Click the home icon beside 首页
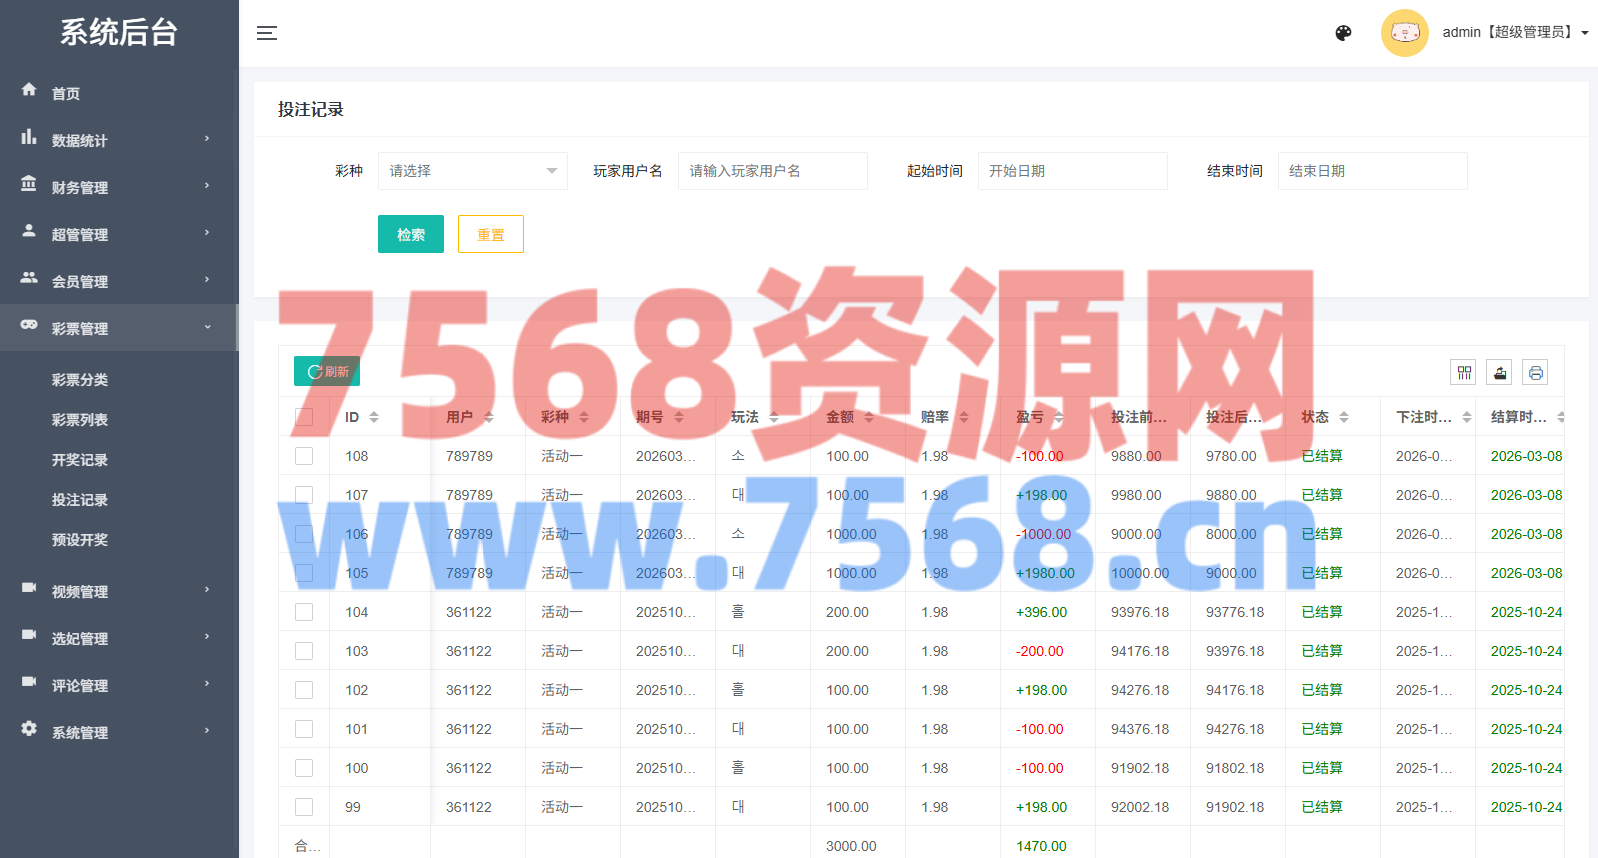Screen dimensions: 1598x858 click(x=29, y=90)
